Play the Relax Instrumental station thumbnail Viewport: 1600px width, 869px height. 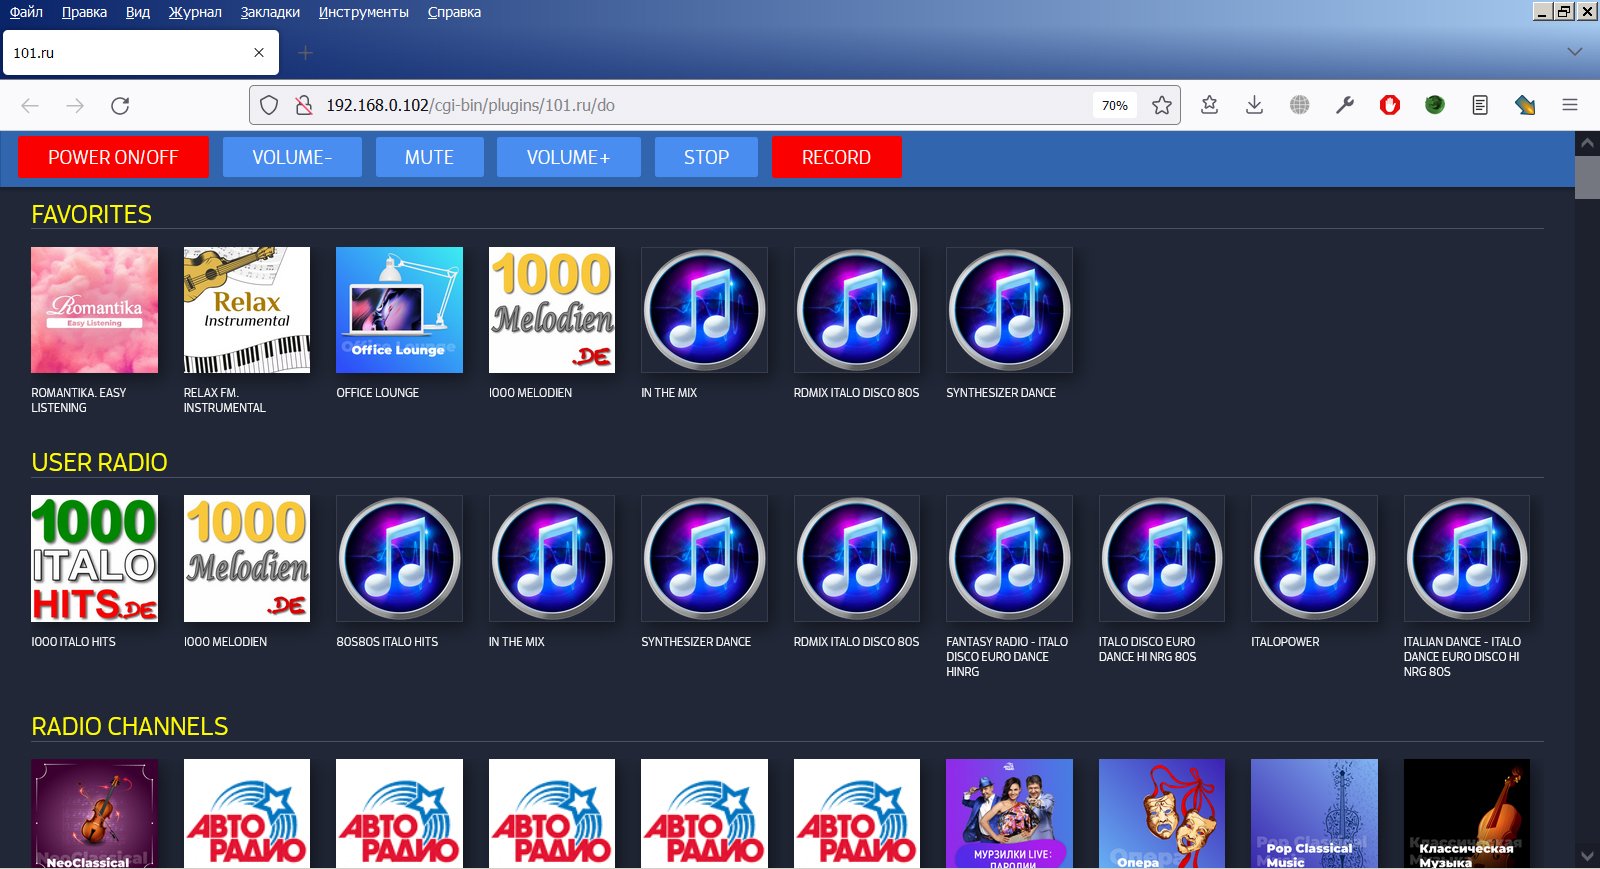(247, 310)
